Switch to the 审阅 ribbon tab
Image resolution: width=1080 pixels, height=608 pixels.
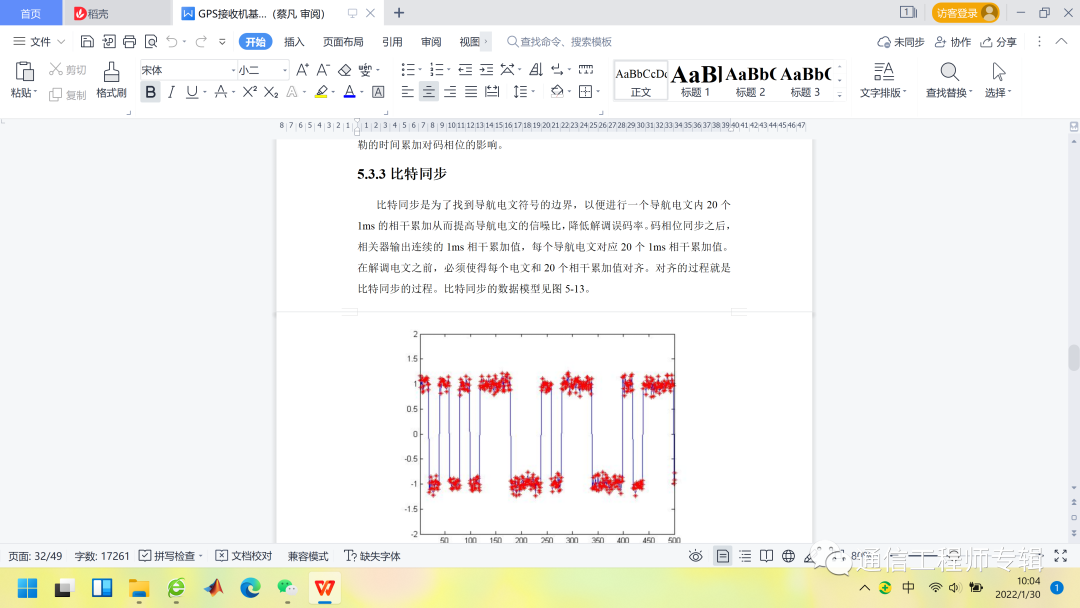[x=431, y=42]
